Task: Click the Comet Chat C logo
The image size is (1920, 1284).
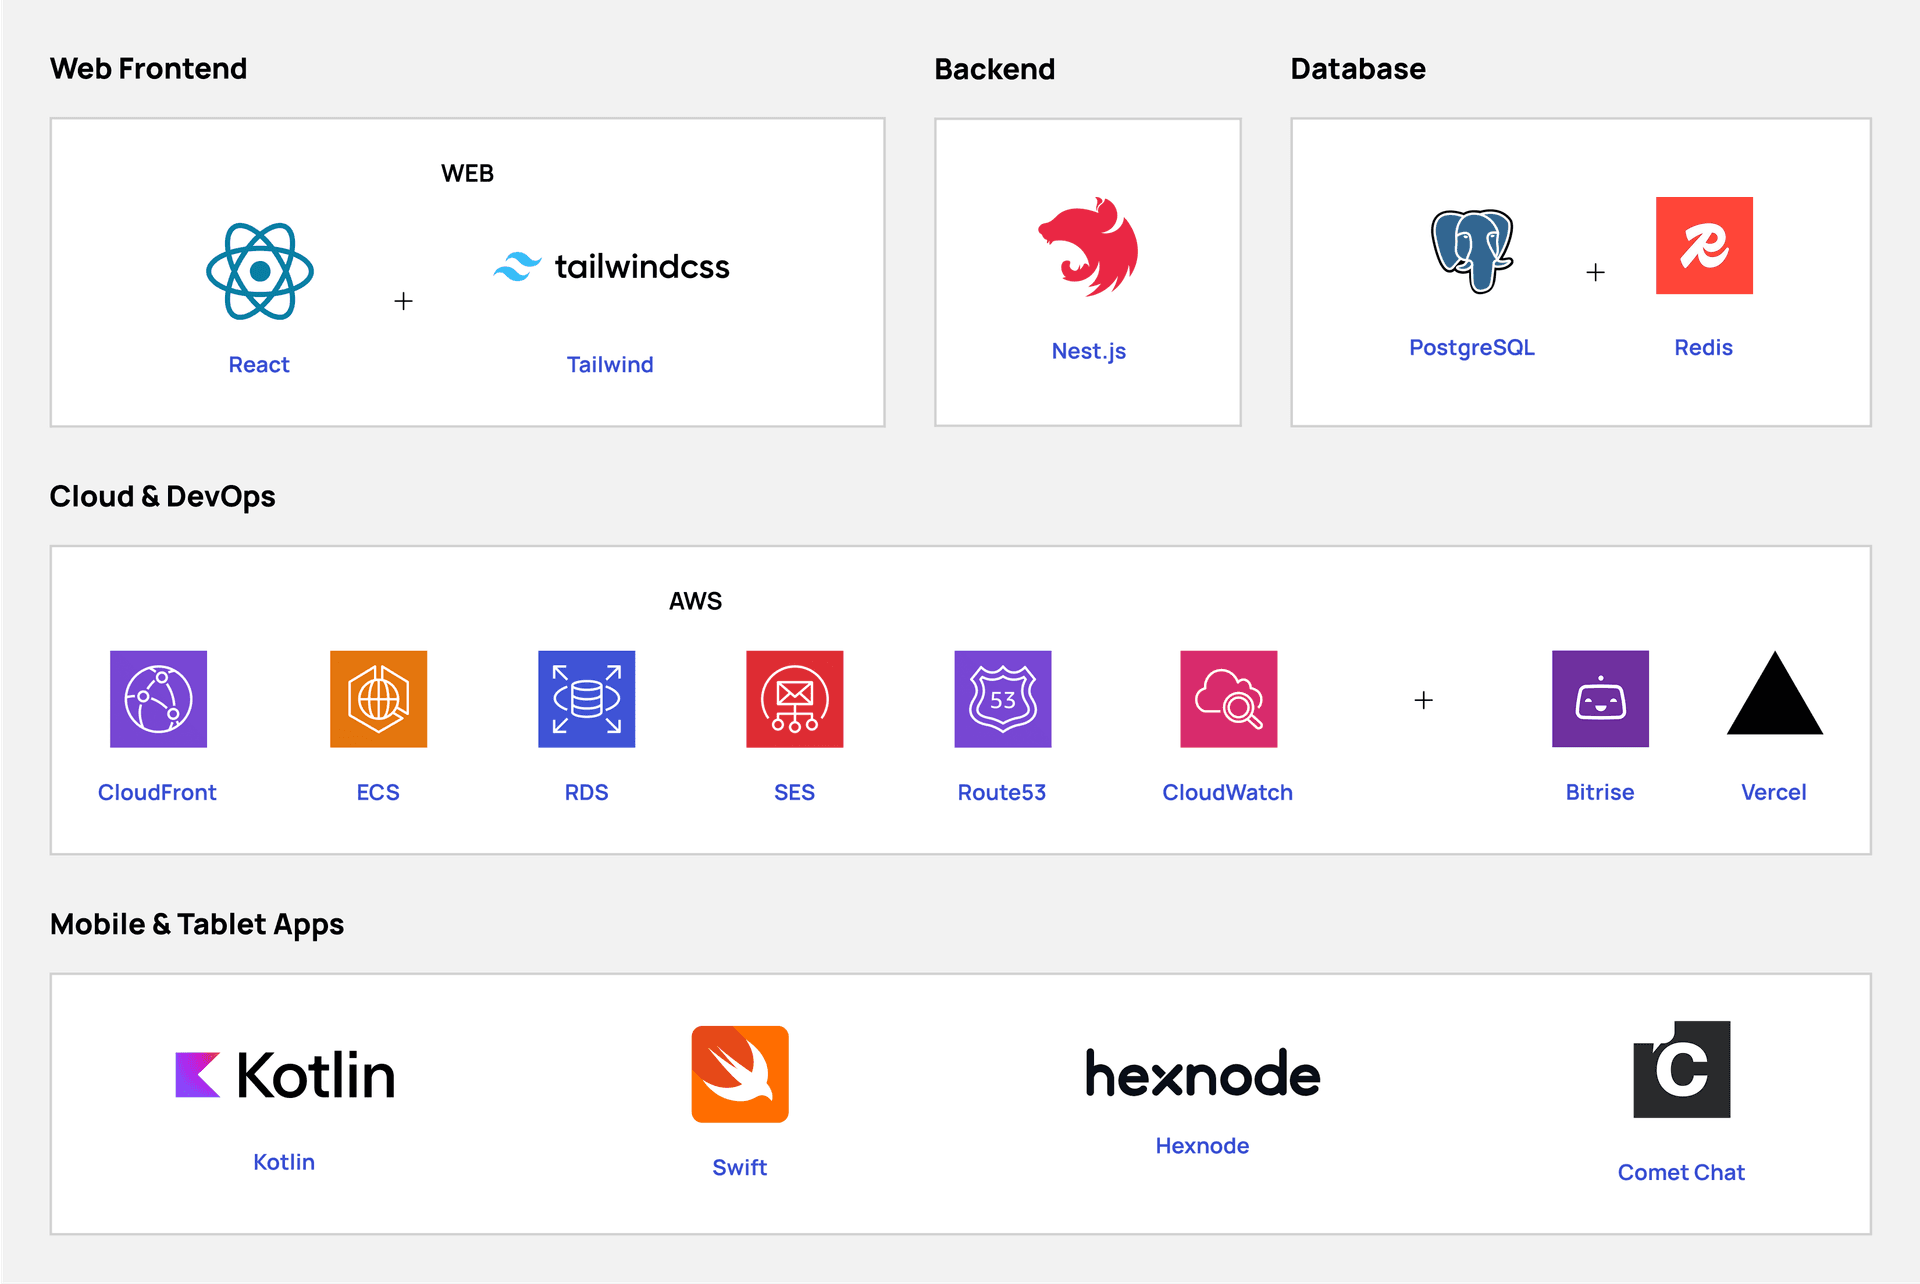Action: 1682,1070
